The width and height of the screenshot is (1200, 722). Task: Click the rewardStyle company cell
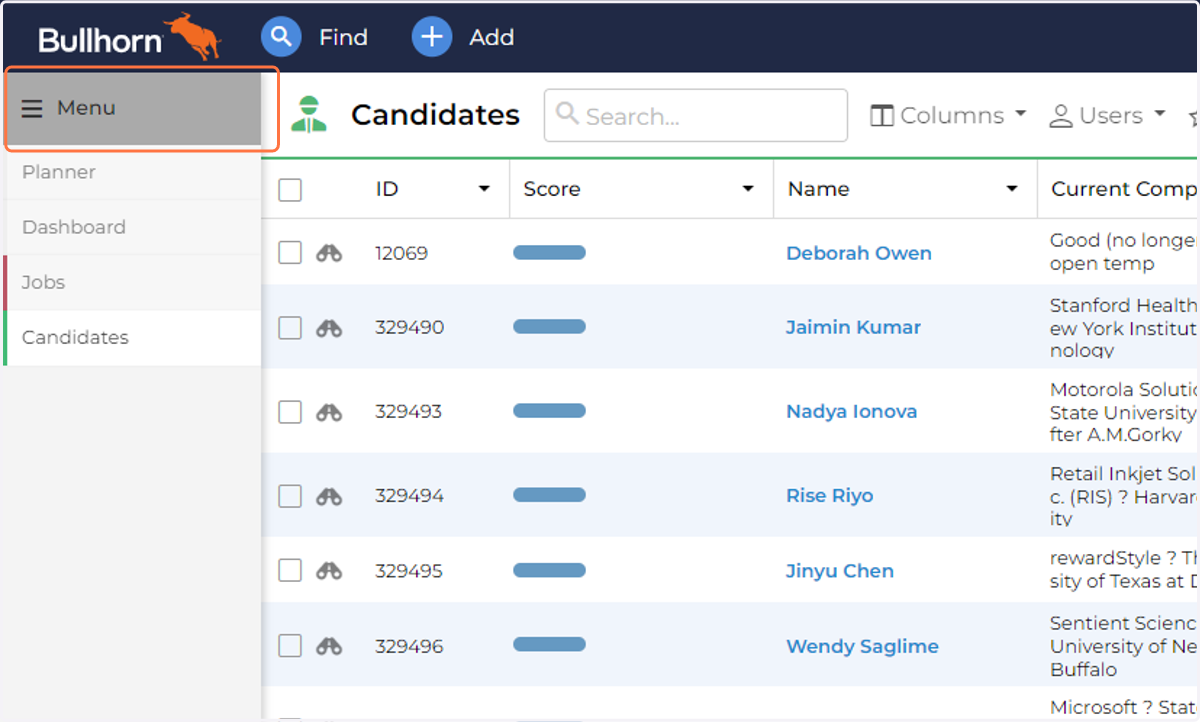click(1123, 570)
